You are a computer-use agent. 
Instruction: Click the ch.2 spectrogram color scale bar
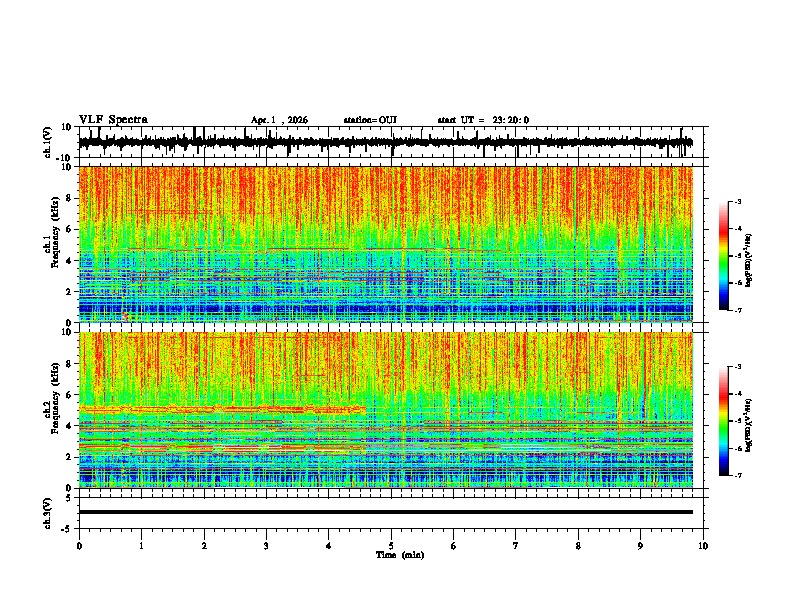coord(724,421)
